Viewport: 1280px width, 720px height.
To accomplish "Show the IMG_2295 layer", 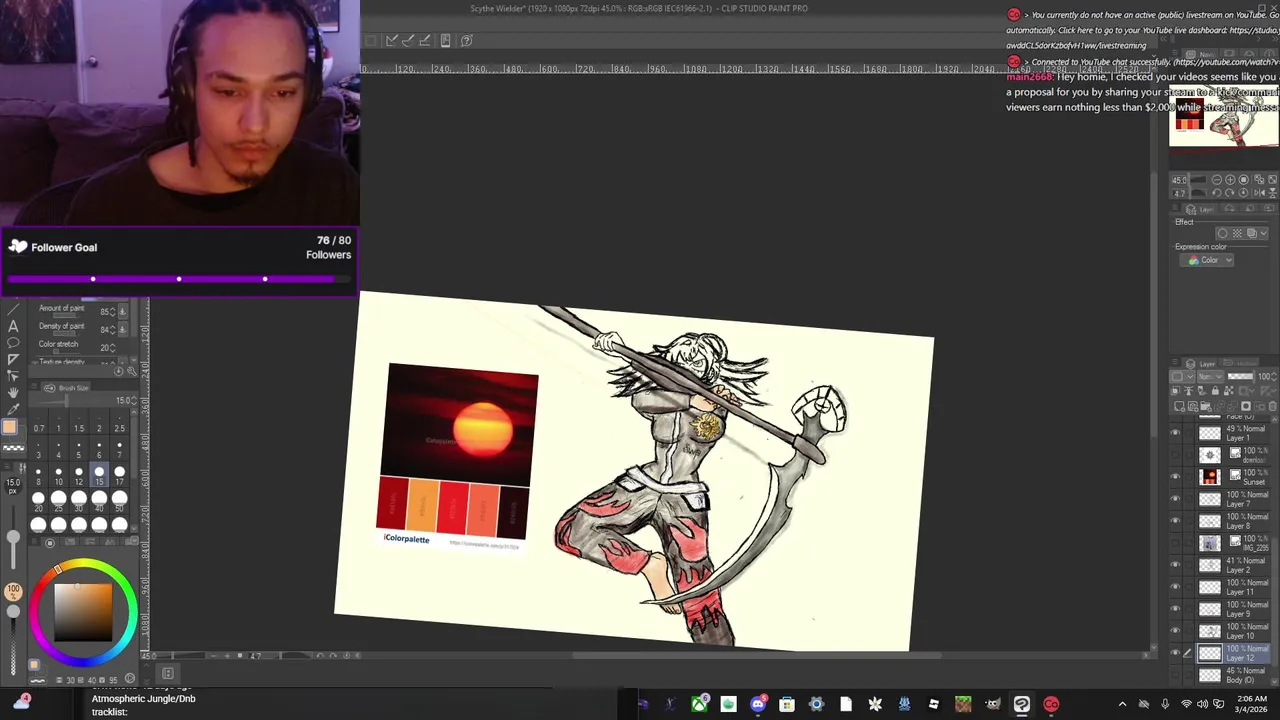I will coord(1175,543).
